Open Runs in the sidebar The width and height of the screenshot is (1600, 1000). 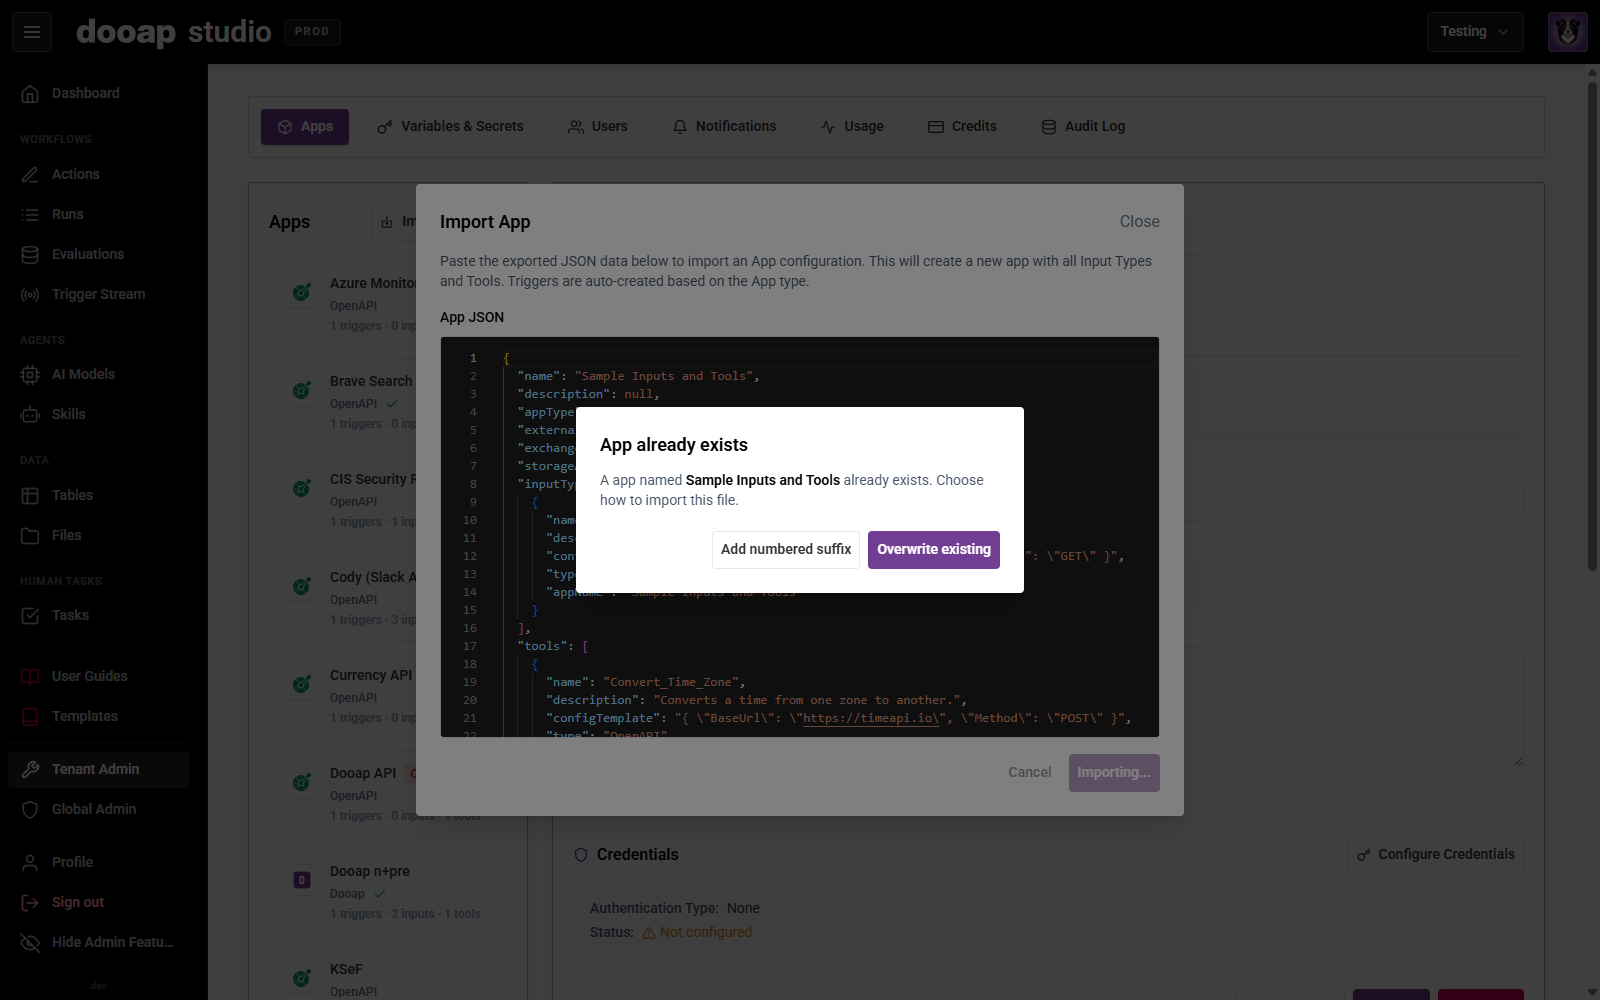(x=98, y=214)
